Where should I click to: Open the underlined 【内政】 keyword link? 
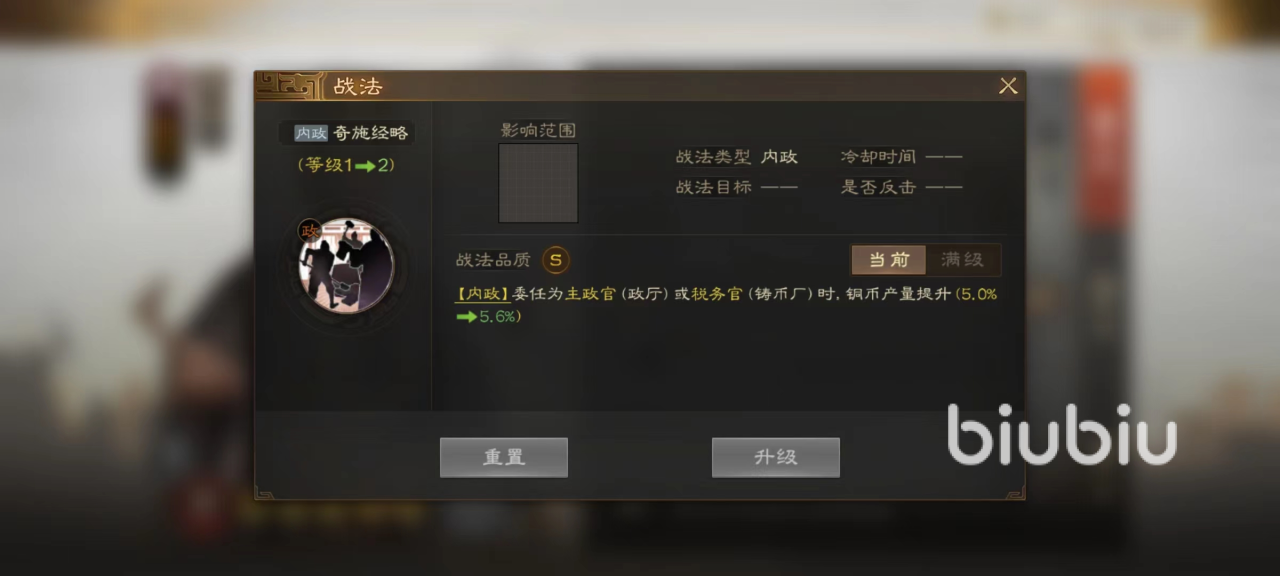[483, 294]
